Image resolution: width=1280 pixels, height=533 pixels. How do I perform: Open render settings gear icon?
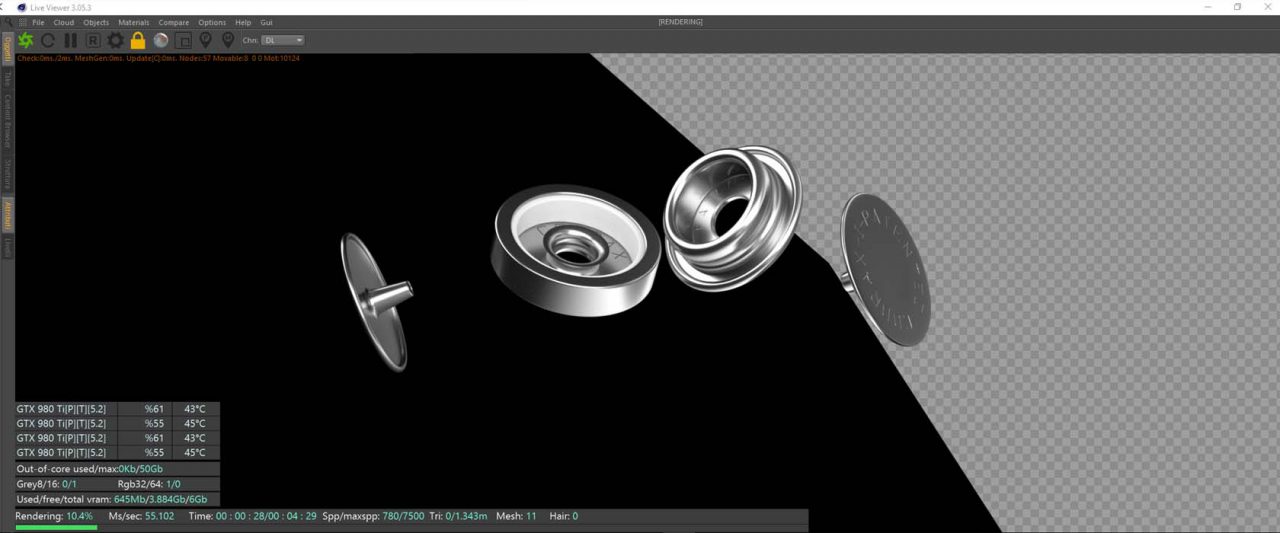(x=116, y=41)
